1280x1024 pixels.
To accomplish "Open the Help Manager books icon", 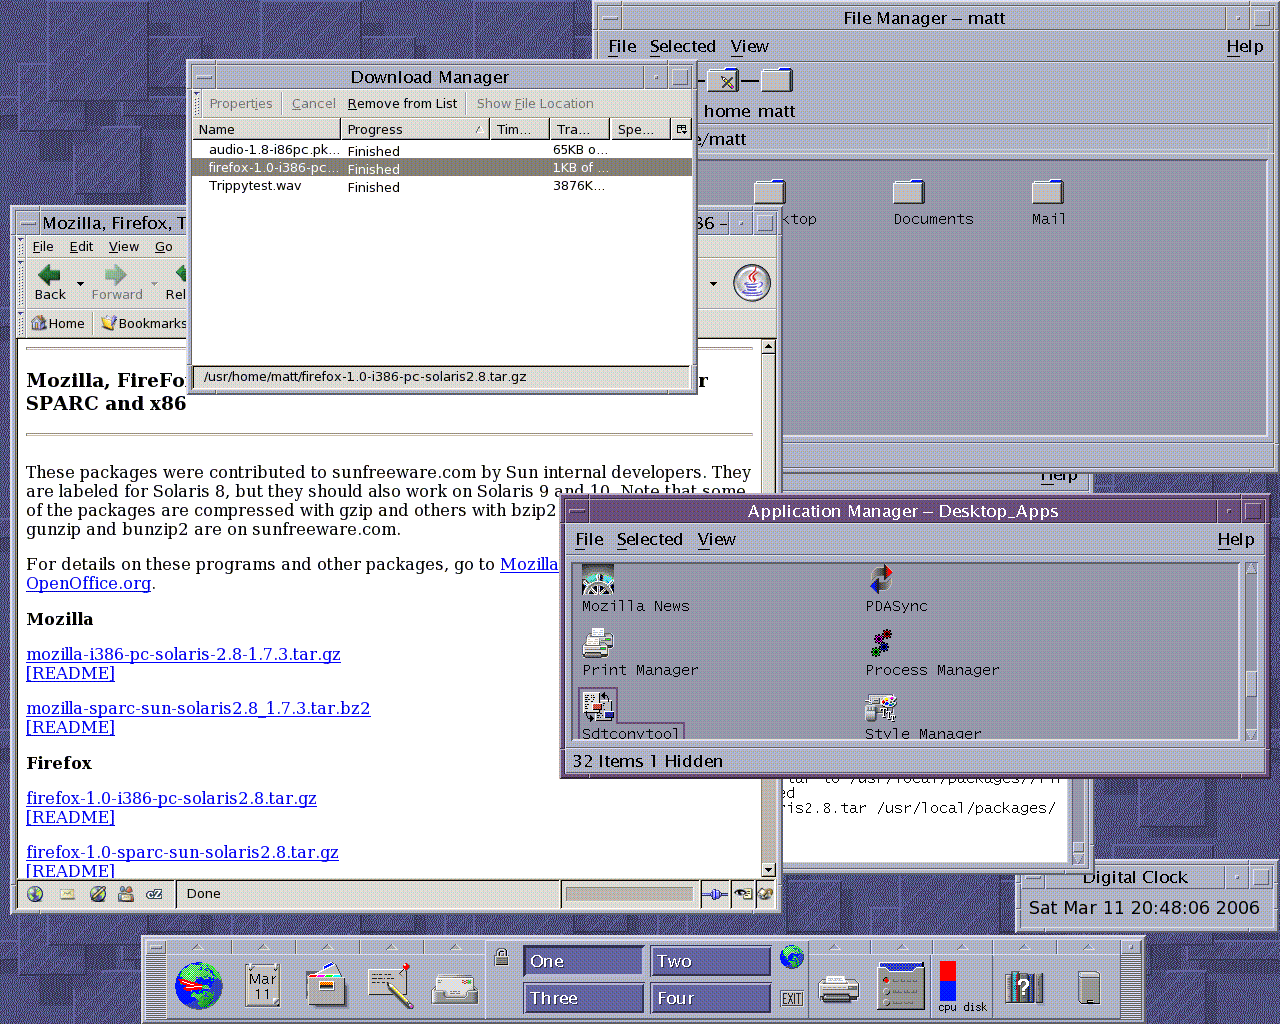I will coord(1024,988).
